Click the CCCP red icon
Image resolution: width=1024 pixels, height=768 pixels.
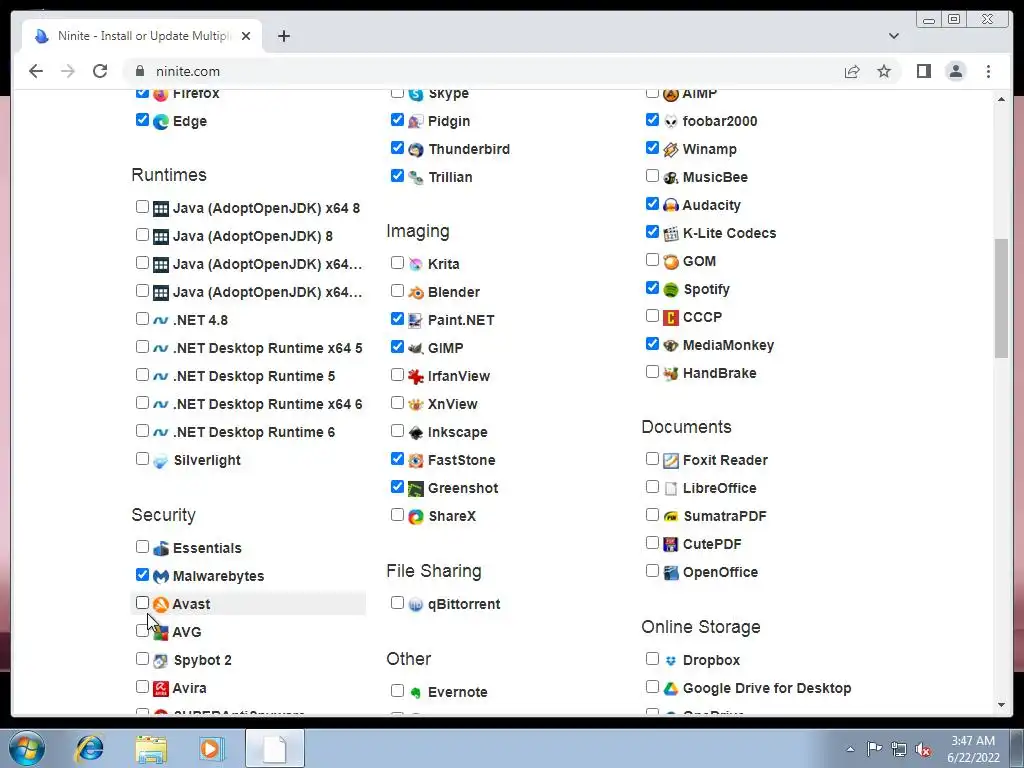(671, 317)
